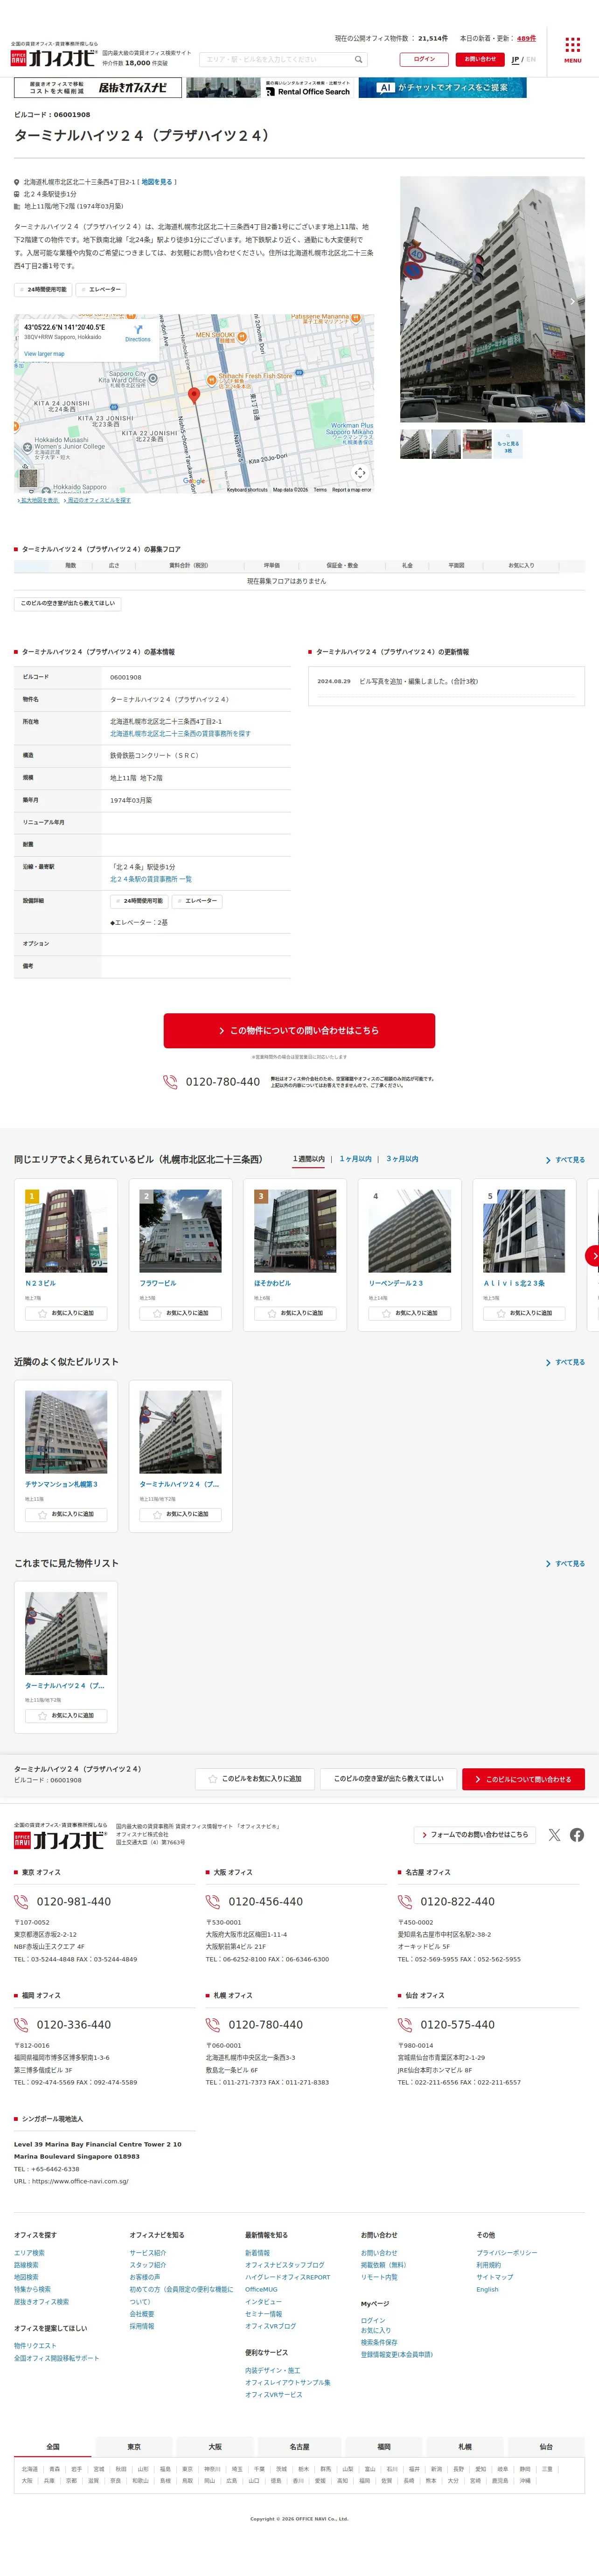The height and width of the screenshot is (2576, 599).
Task: Click the 居抜きオフィスナビ banner
Action: [98, 88]
